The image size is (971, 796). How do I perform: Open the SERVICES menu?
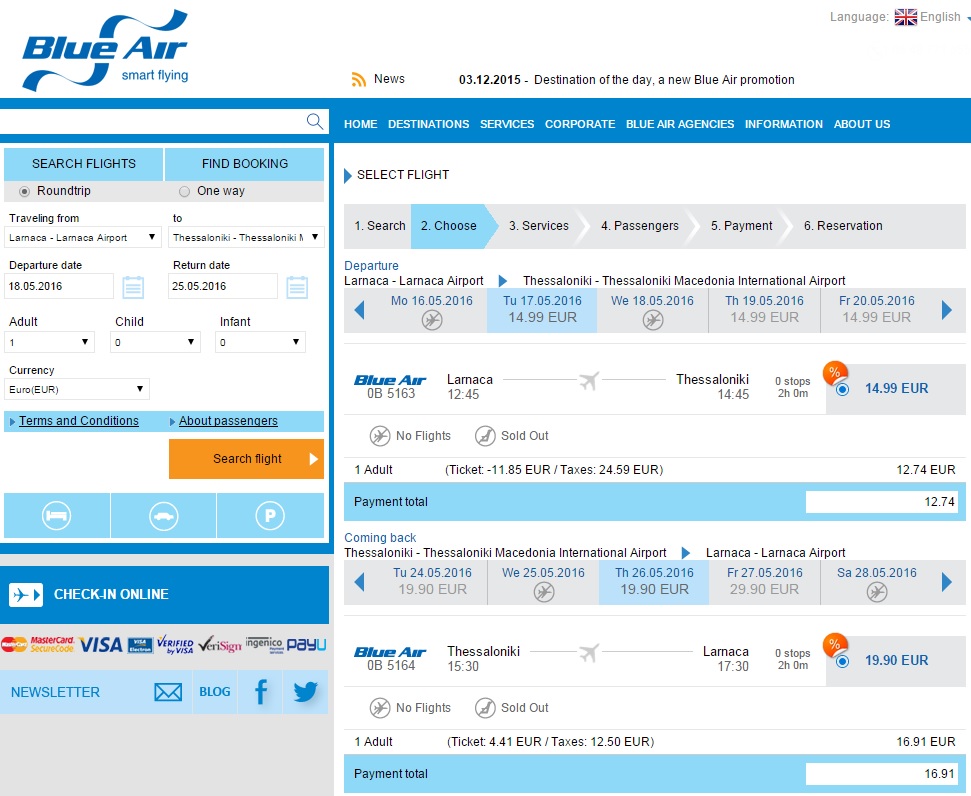pos(507,124)
